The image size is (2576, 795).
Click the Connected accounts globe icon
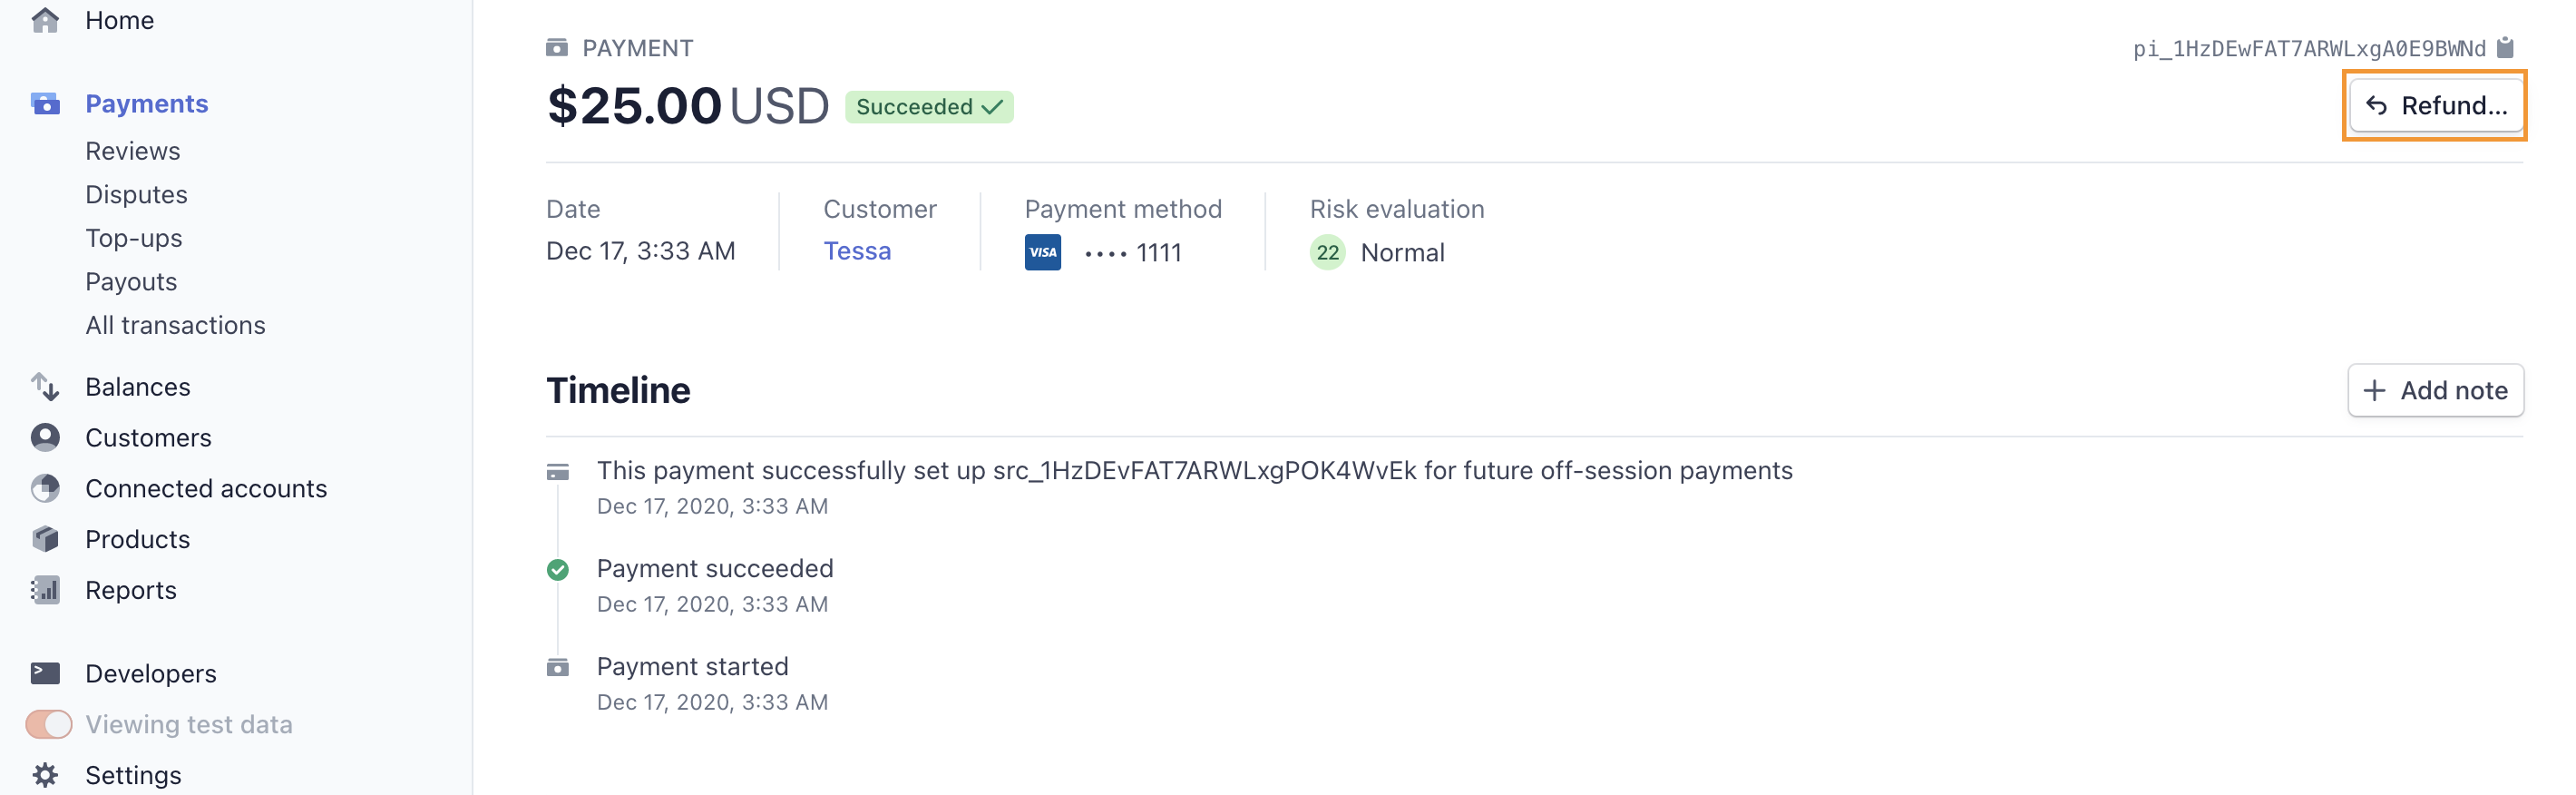coord(45,489)
